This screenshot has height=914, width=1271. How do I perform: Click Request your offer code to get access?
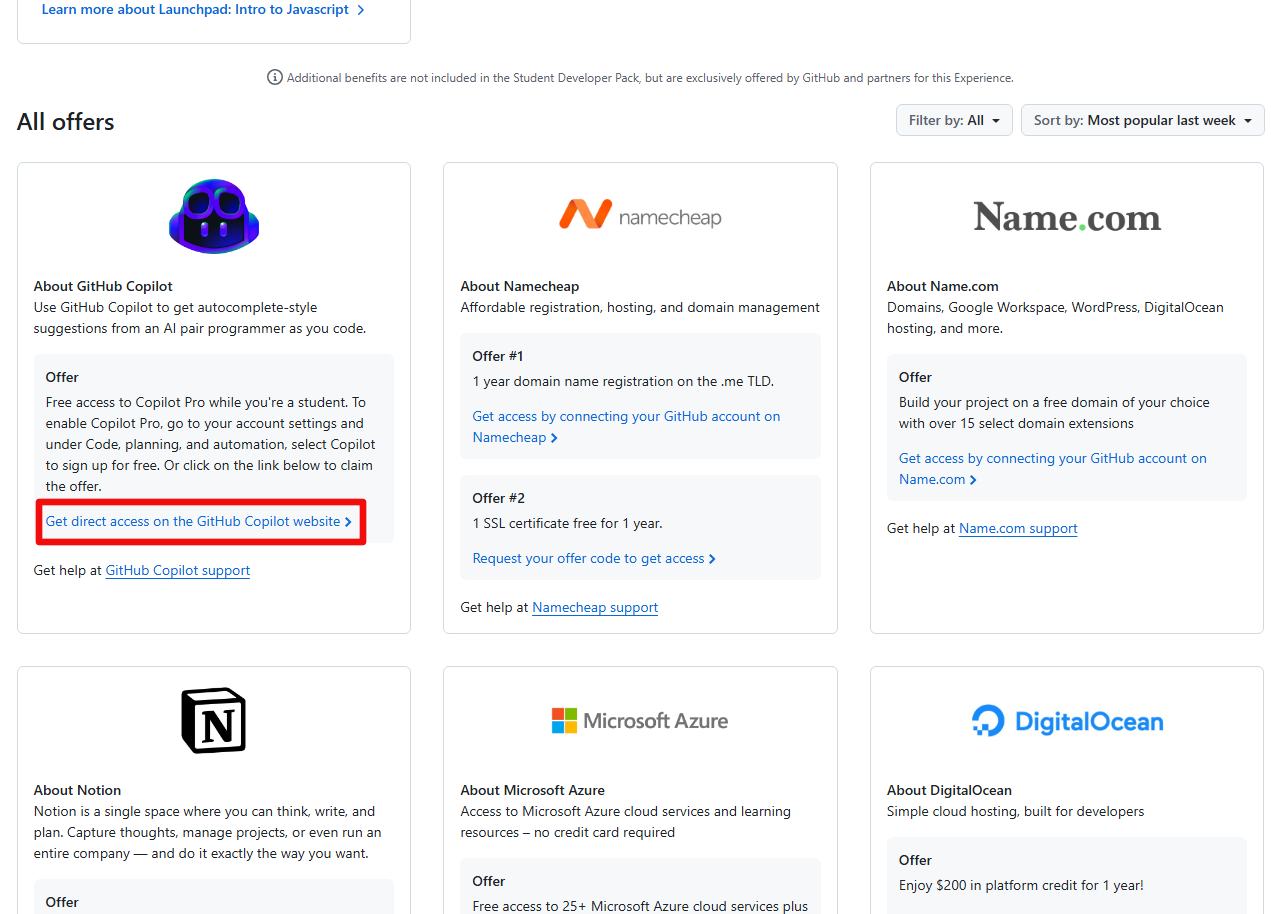pyautogui.click(x=594, y=558)
